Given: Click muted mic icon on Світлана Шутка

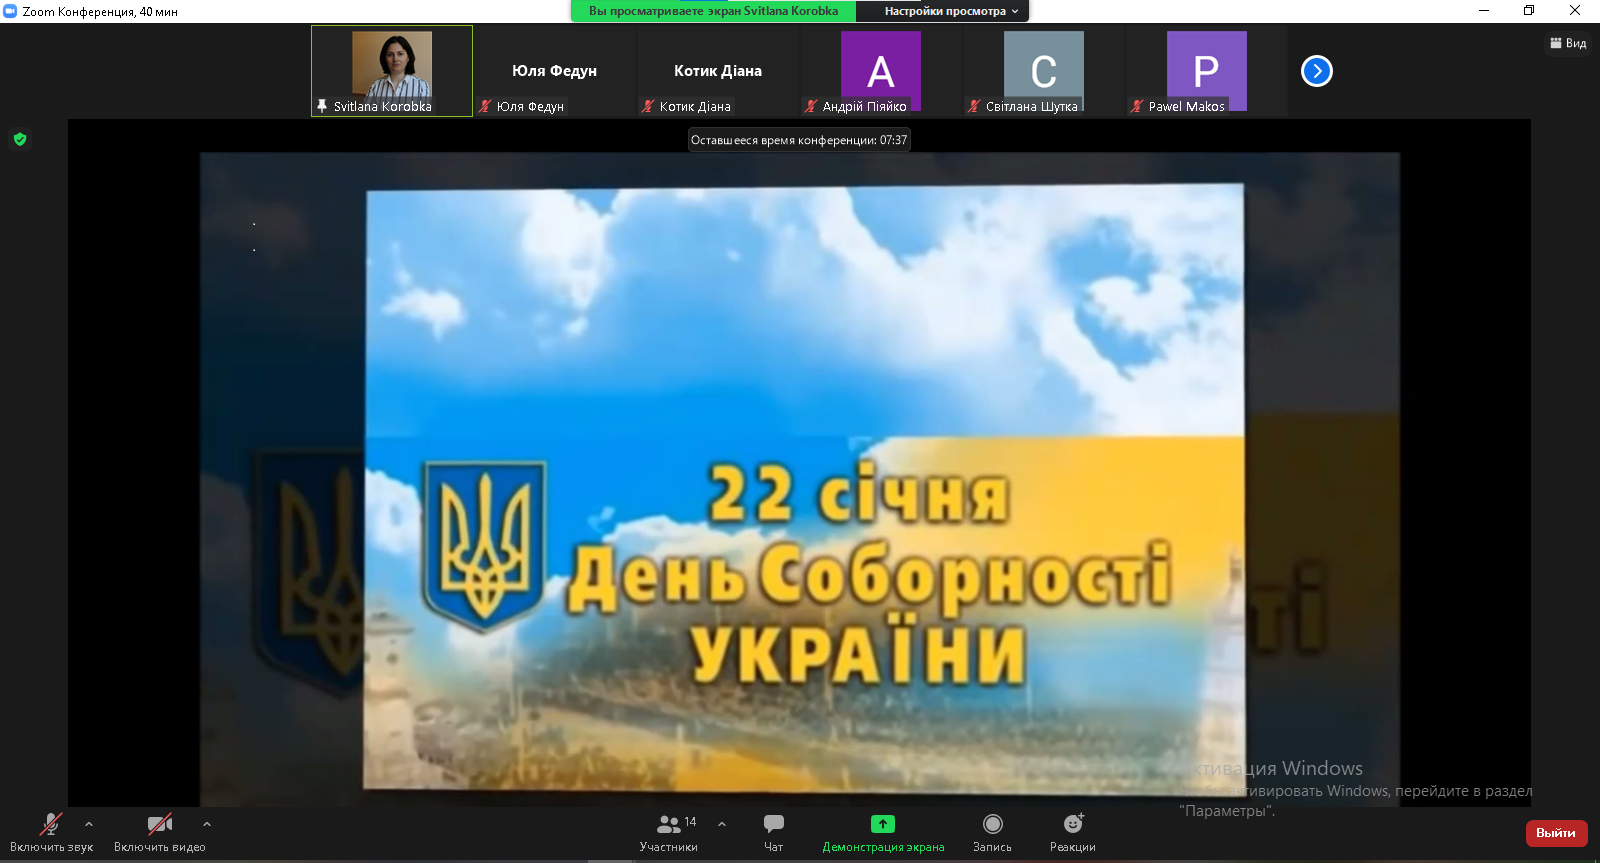Looking at the screenshot, I should [974, 106].
